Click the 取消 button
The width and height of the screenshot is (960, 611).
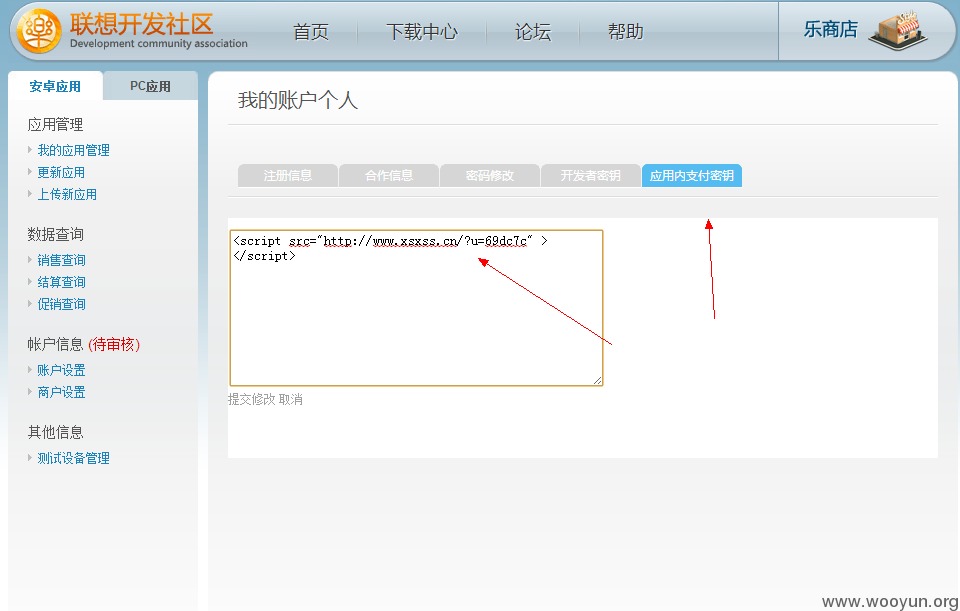(291, 399)
